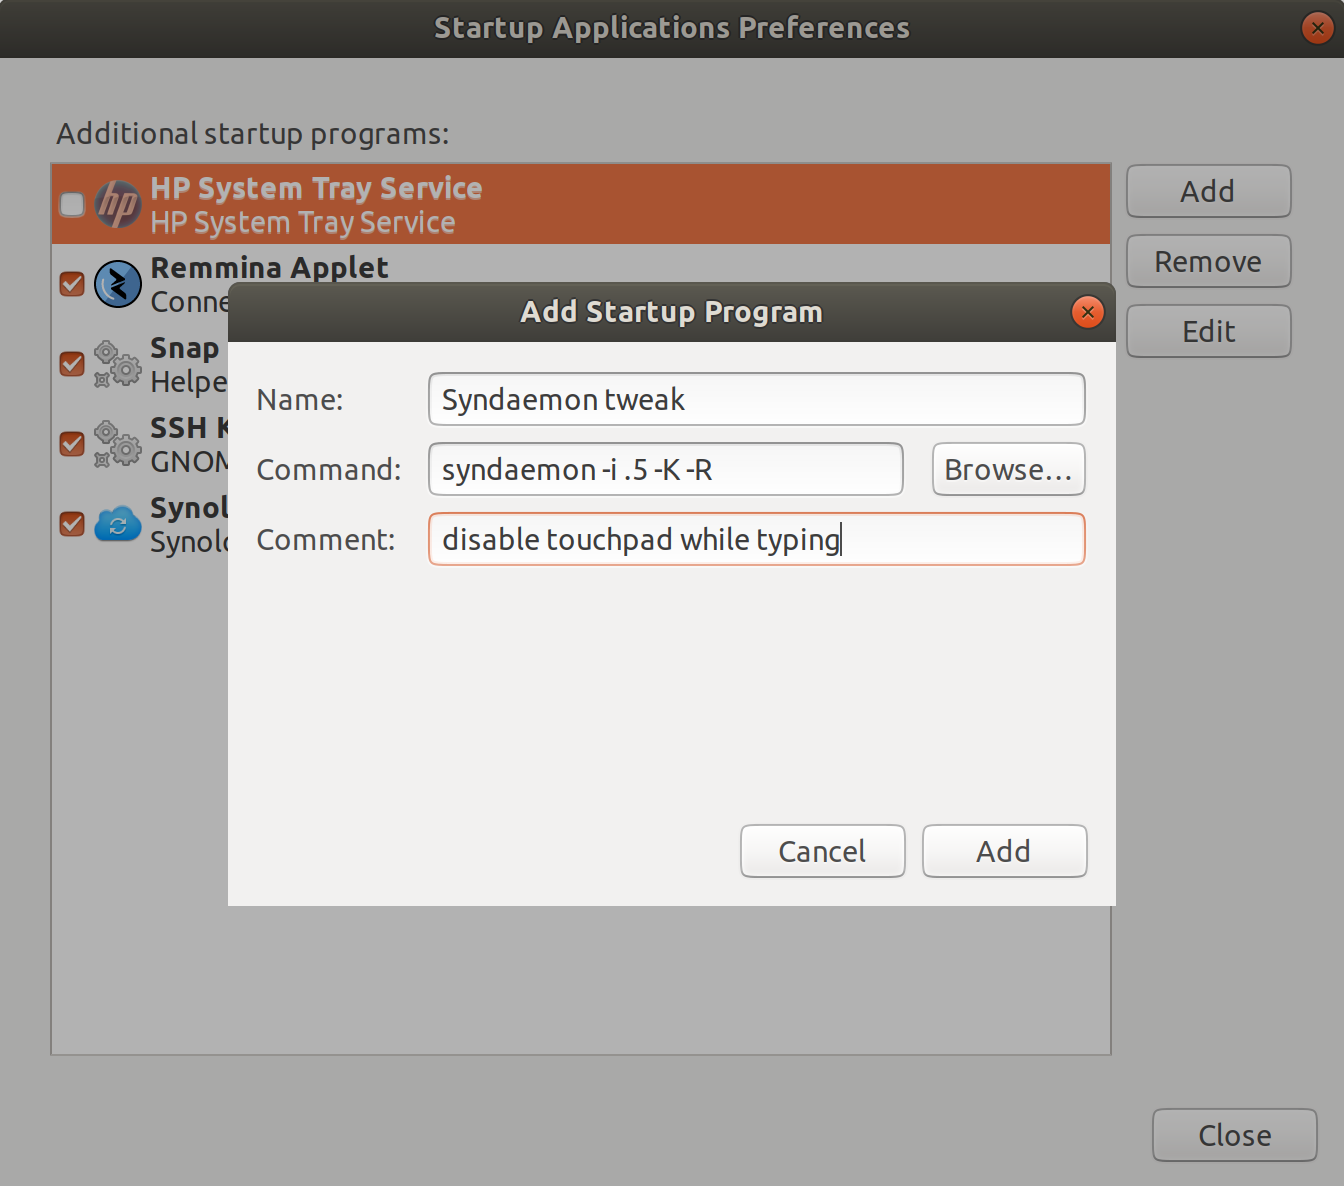Untick the SSH Key agent checkbox
The width and height of the screenshot is (1344, 1186).
(x=72, y=444)
